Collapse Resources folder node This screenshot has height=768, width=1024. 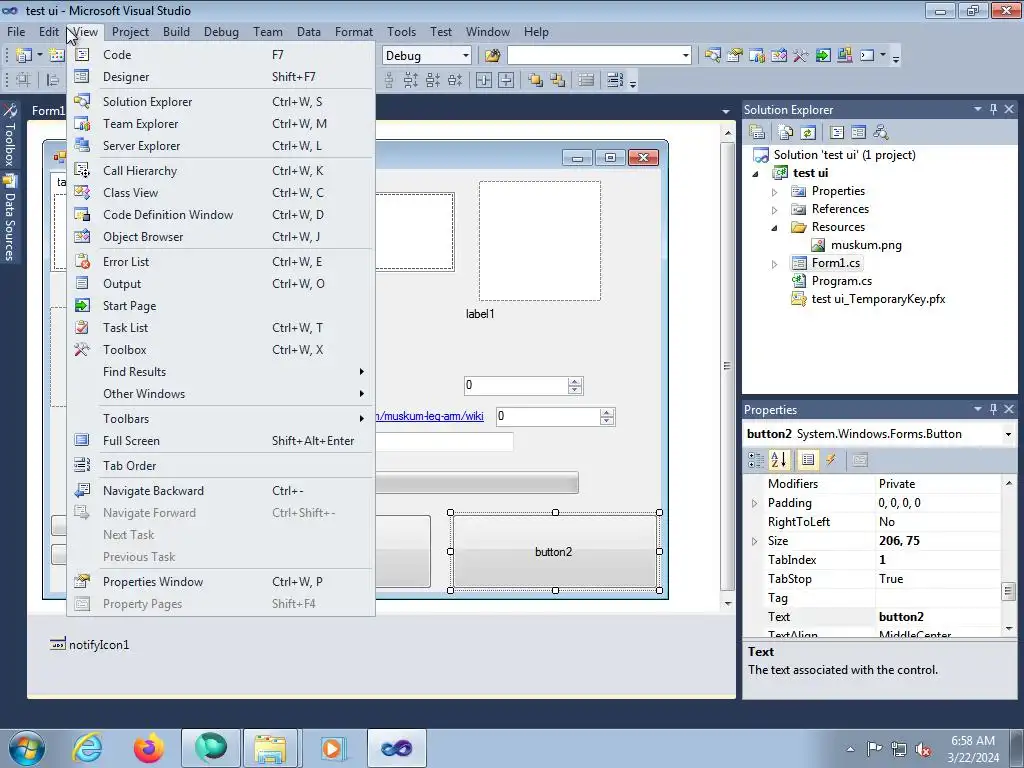775,228
